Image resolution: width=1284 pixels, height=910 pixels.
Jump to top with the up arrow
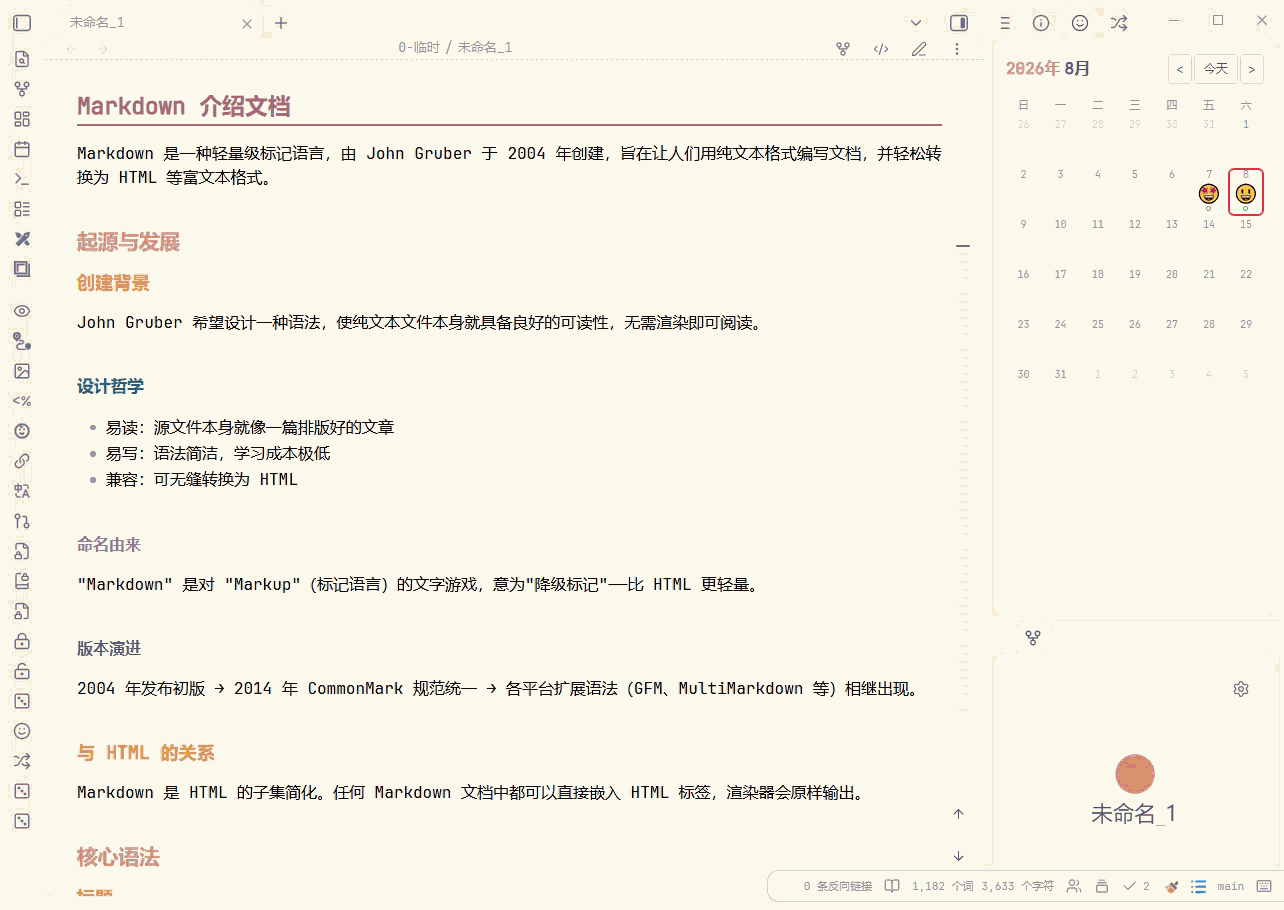point(959,814)
